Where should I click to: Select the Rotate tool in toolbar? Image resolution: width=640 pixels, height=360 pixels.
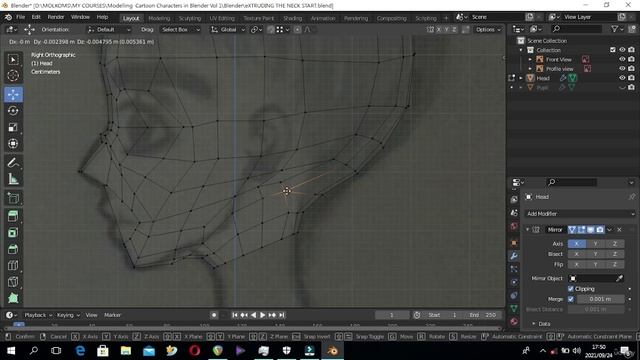(13, 111)
